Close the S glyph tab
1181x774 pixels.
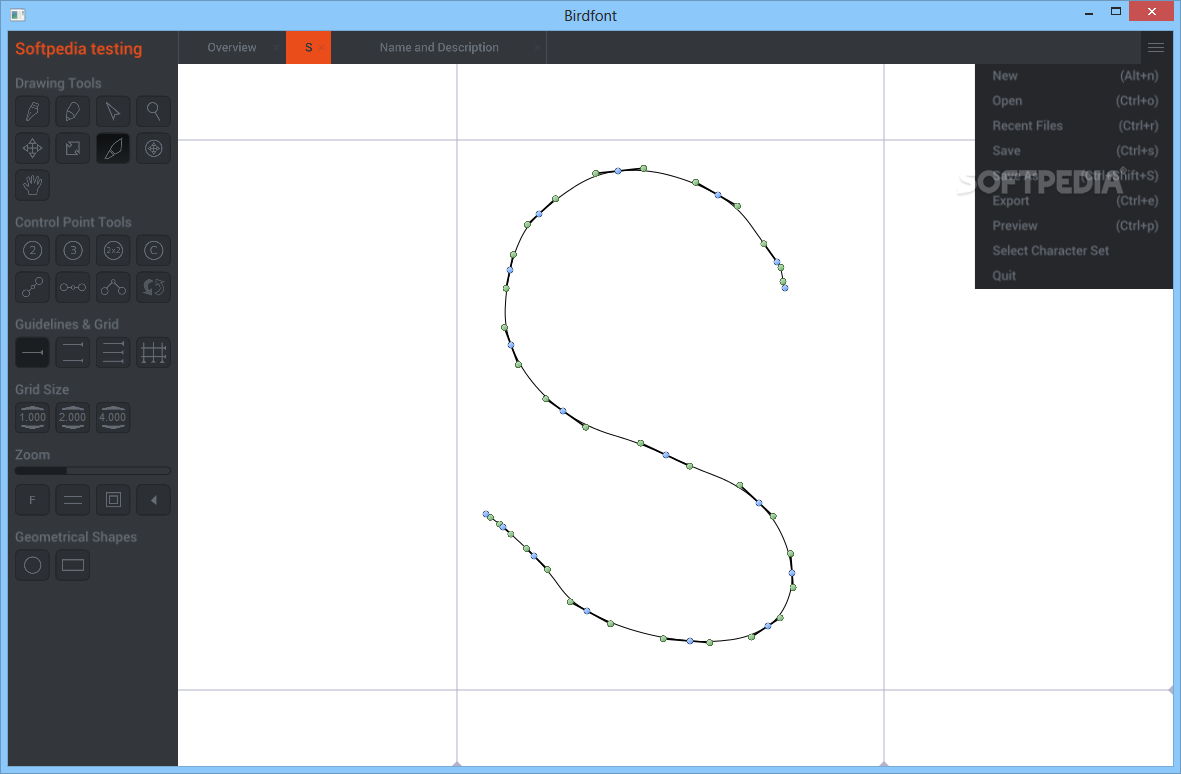(x=322, y=48)
